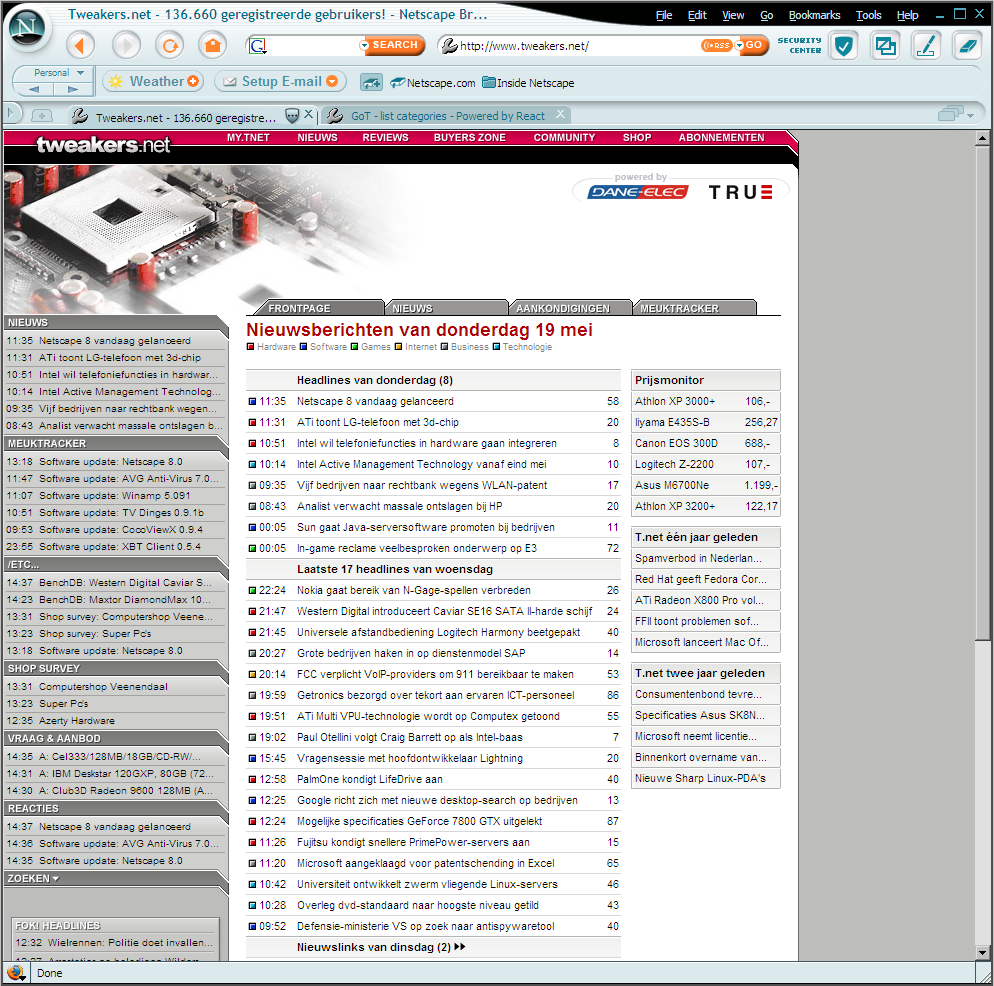Open the Setup E-mail dropdown arrow

(332, 81)
